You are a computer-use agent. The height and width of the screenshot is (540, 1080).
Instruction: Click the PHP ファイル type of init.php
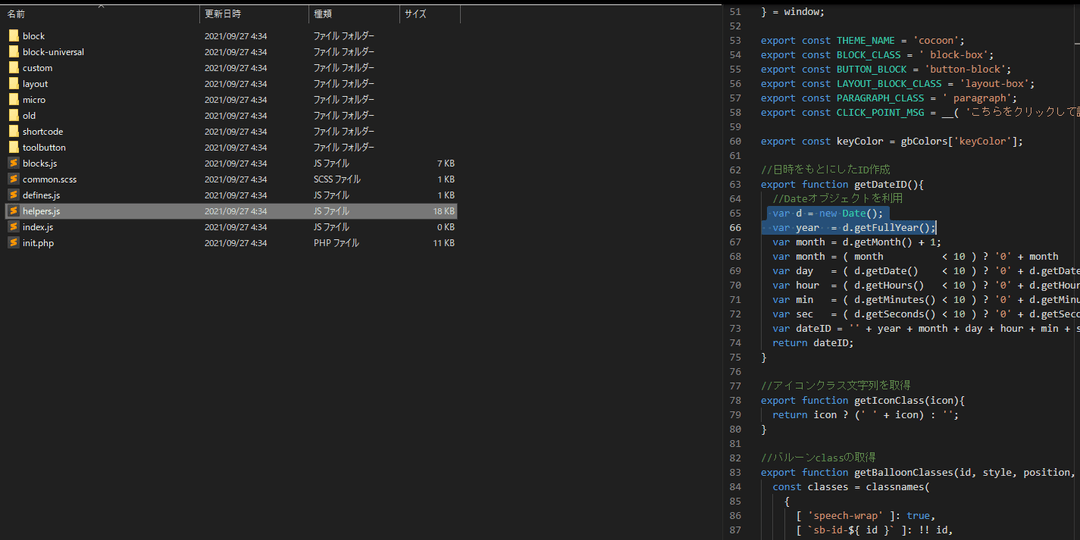pyautogui.click(x=336, y=242)
